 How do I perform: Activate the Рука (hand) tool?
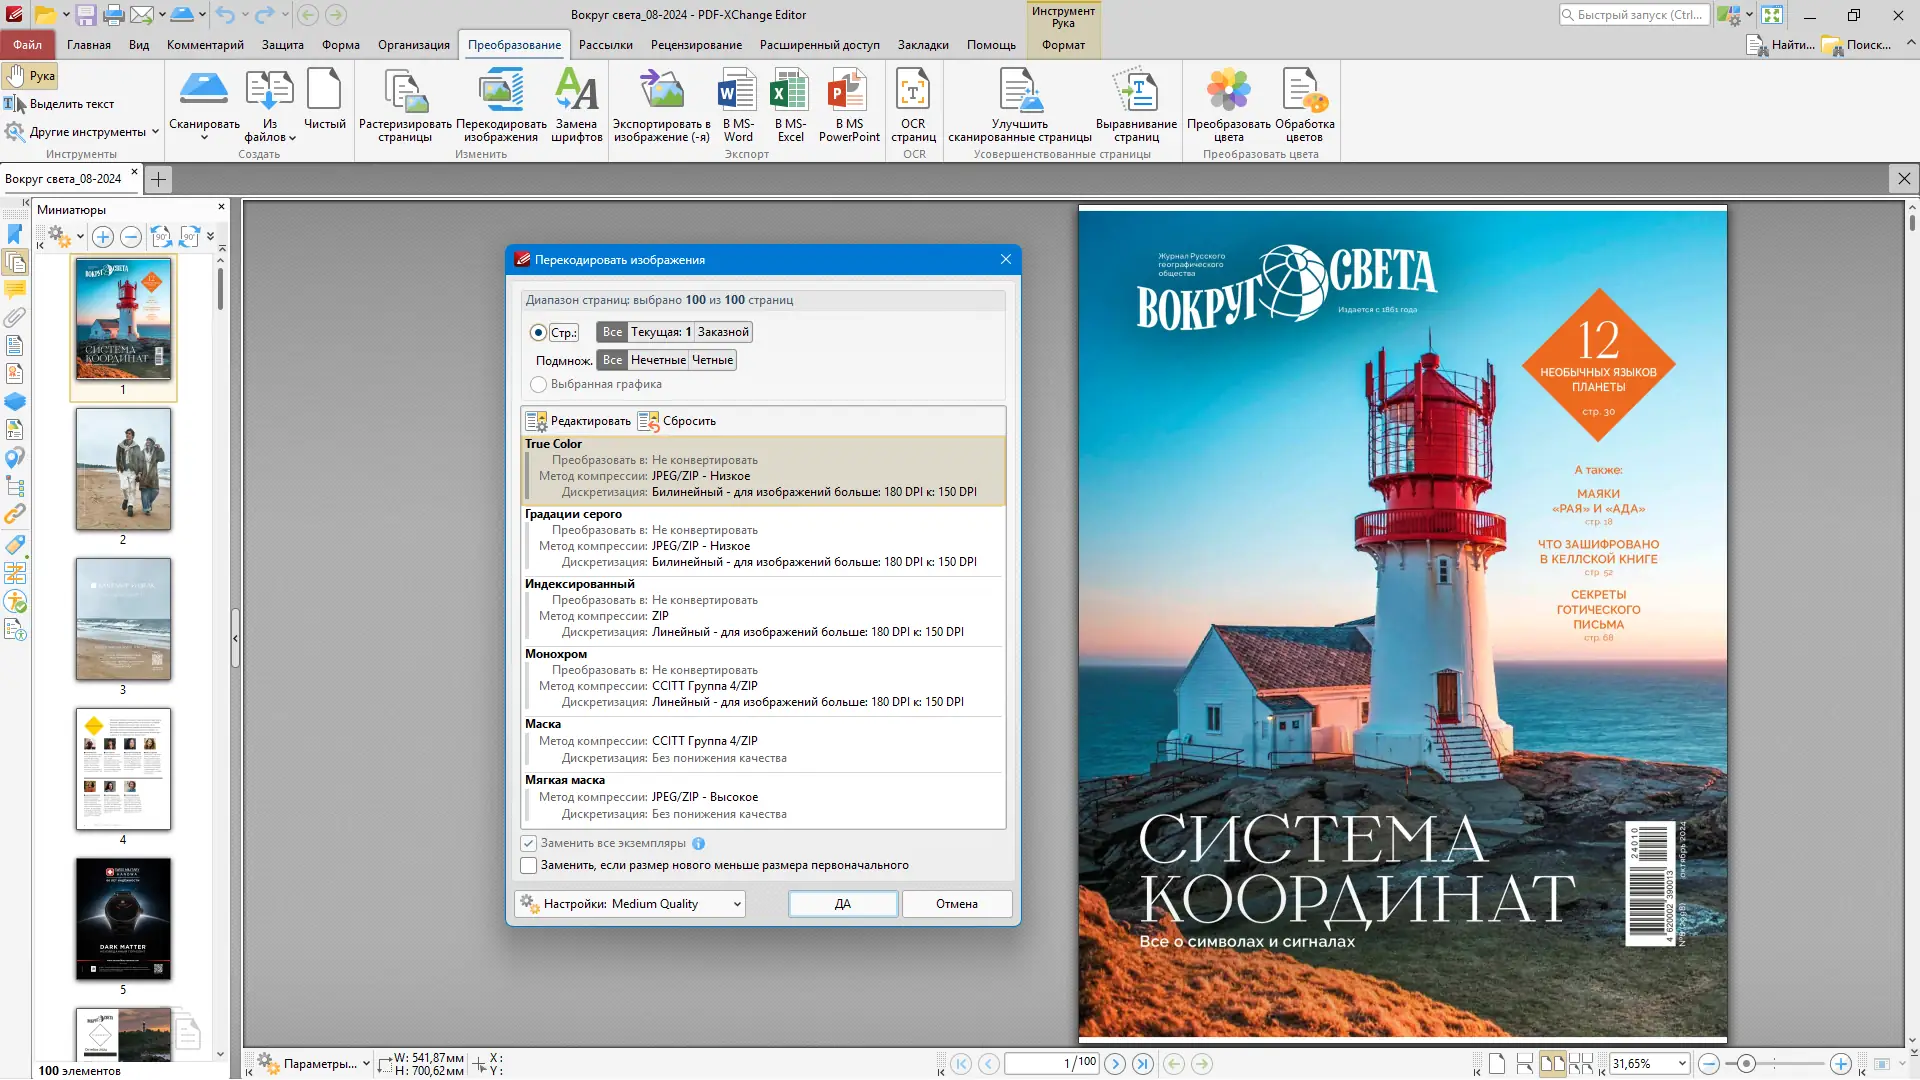[30, 75]
